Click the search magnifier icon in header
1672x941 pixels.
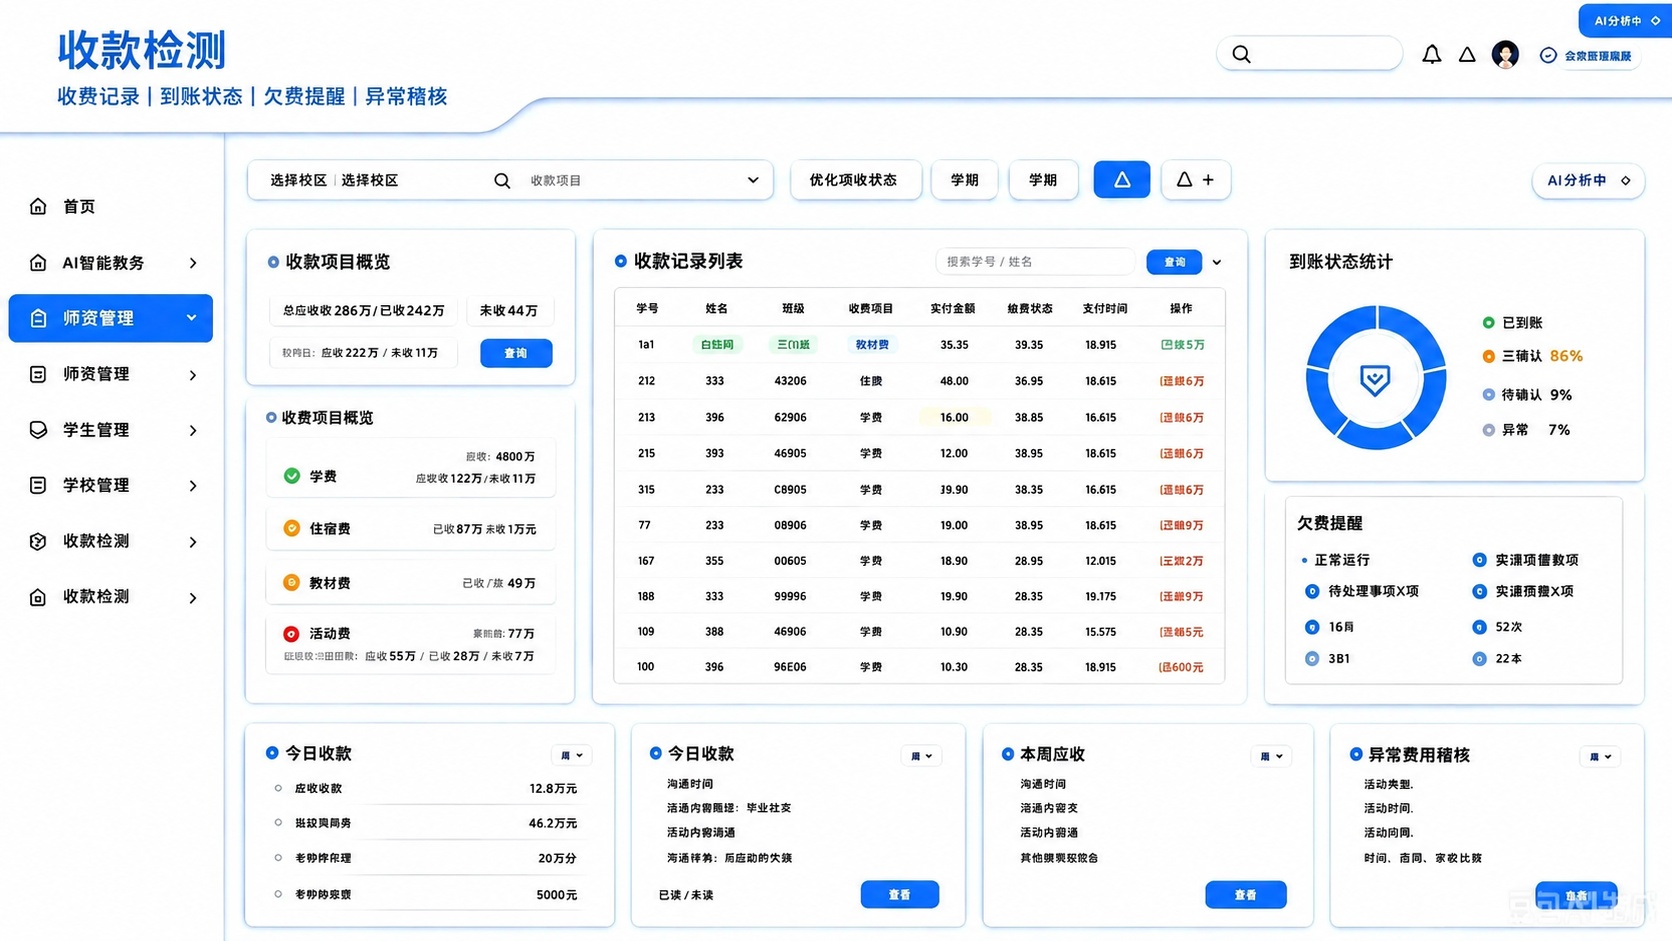(1241, 54)
